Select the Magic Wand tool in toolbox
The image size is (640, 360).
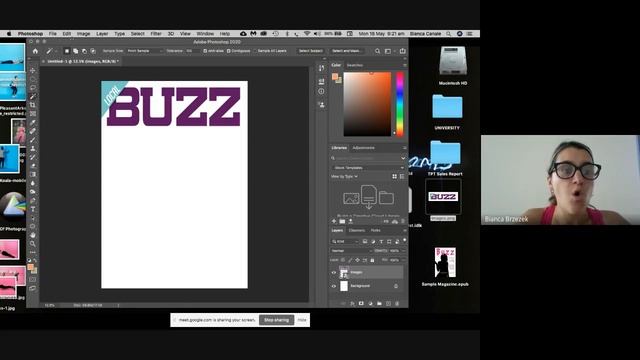33,96
